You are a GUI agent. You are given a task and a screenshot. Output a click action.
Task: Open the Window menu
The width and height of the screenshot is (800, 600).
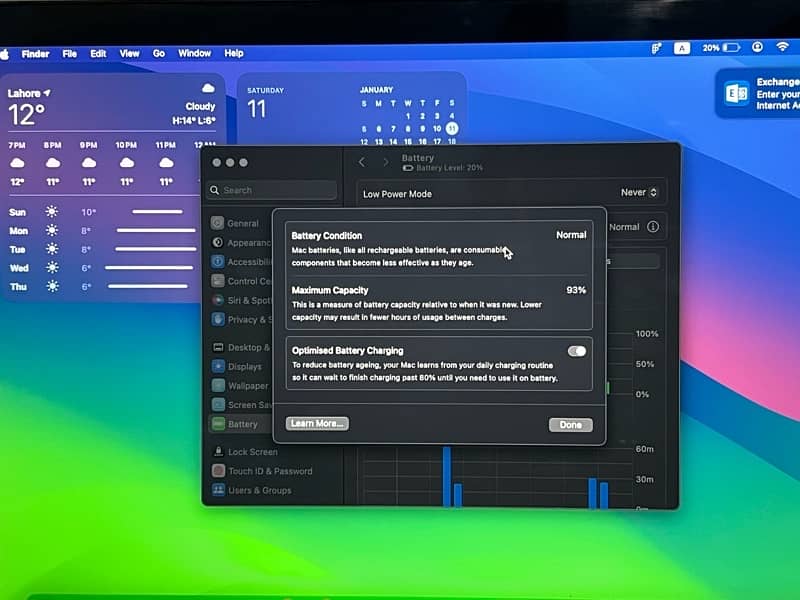194,53
